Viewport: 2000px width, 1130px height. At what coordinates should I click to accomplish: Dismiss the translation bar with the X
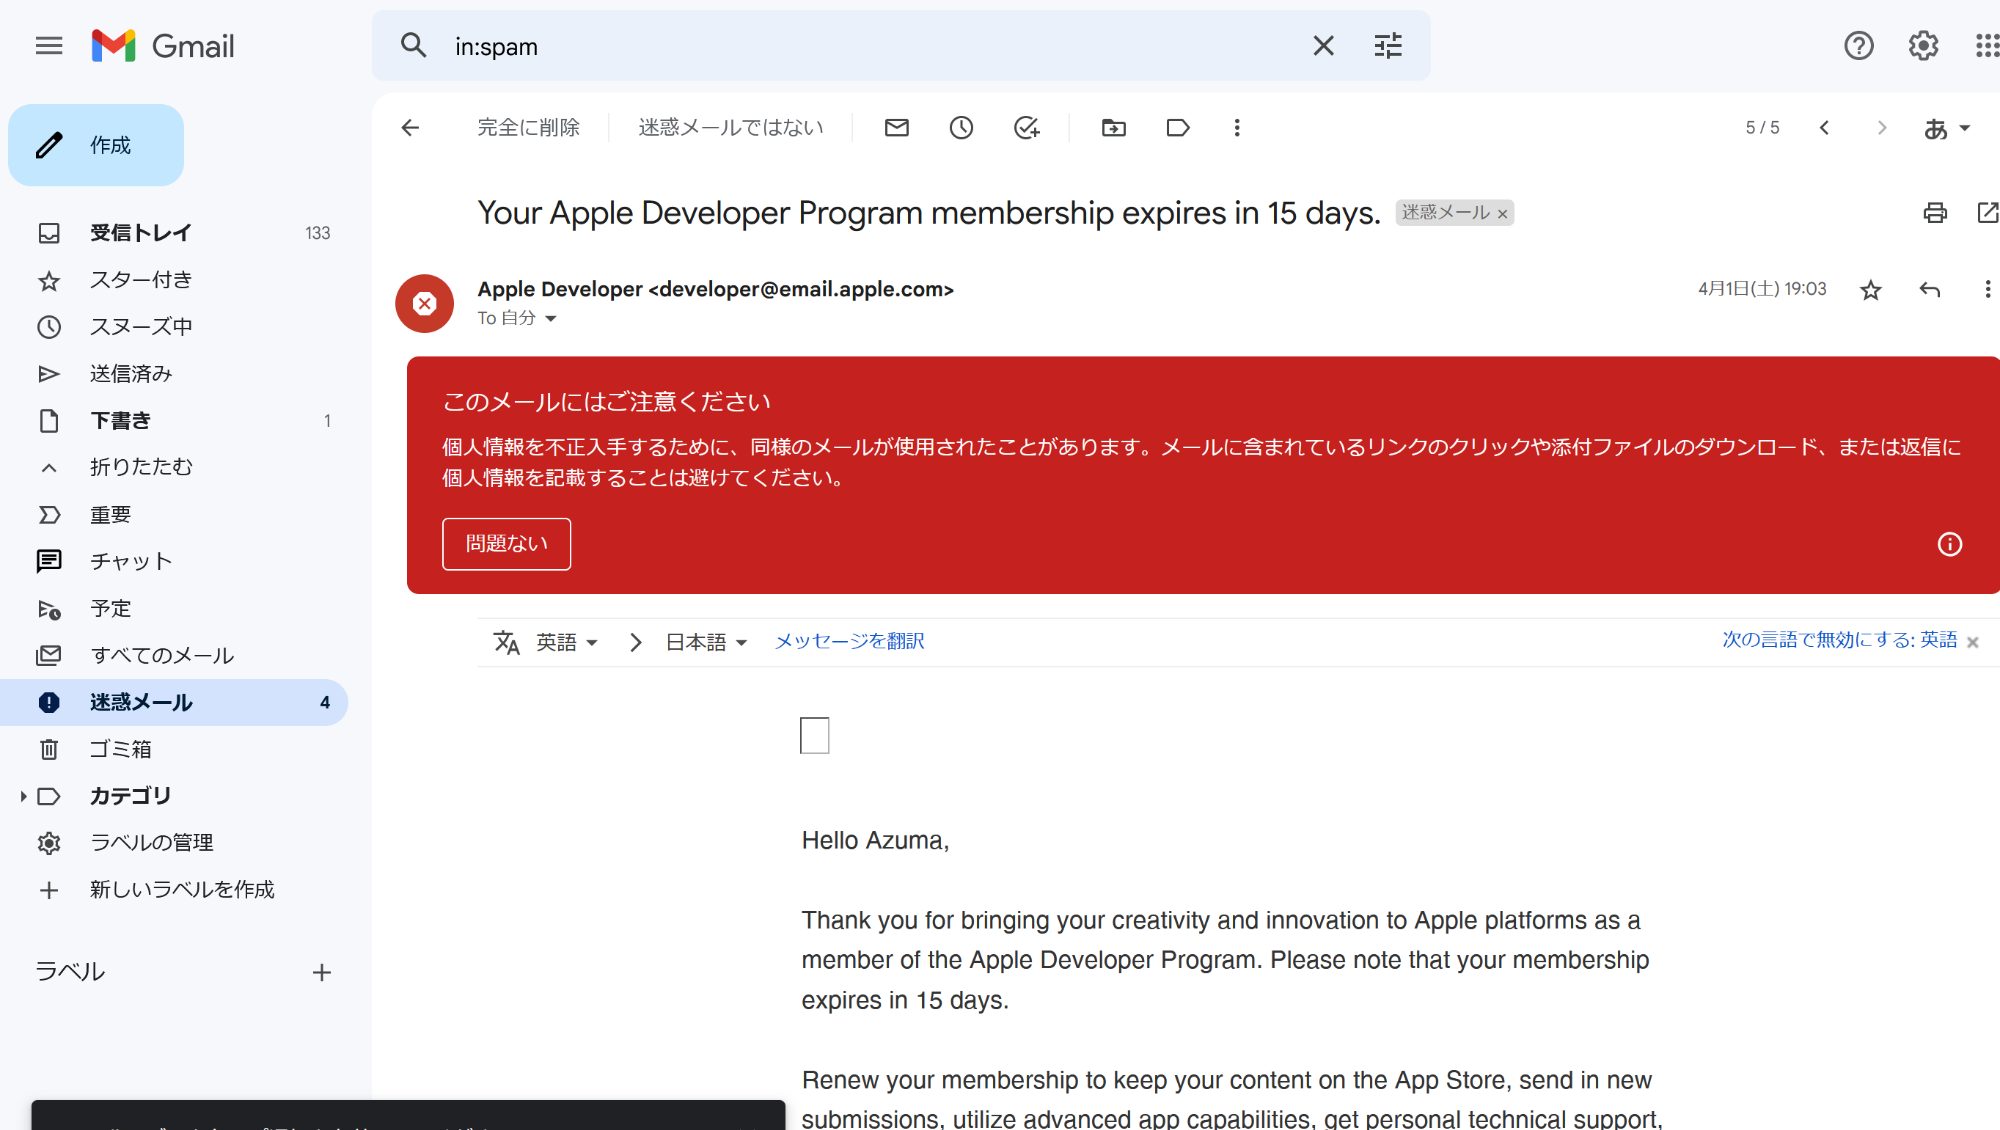point(1973,642)
